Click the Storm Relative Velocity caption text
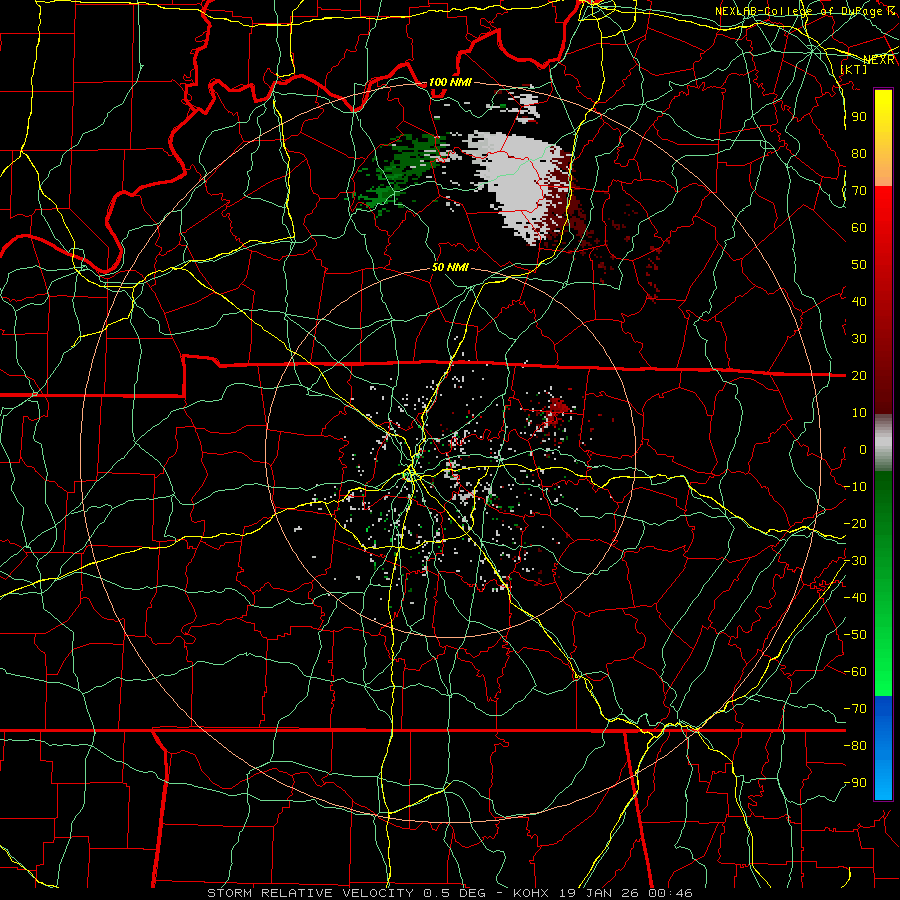Image resolution: width=900 pixels, height=900 pixels. point(450,893)
